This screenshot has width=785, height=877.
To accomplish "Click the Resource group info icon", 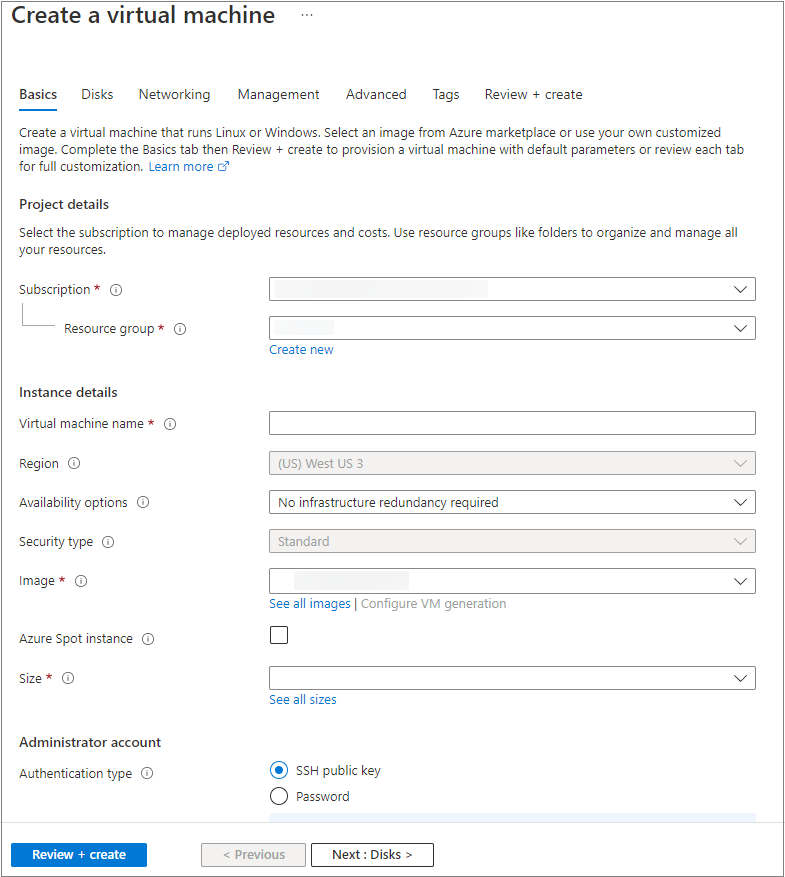I will click(x=179, y=328).
